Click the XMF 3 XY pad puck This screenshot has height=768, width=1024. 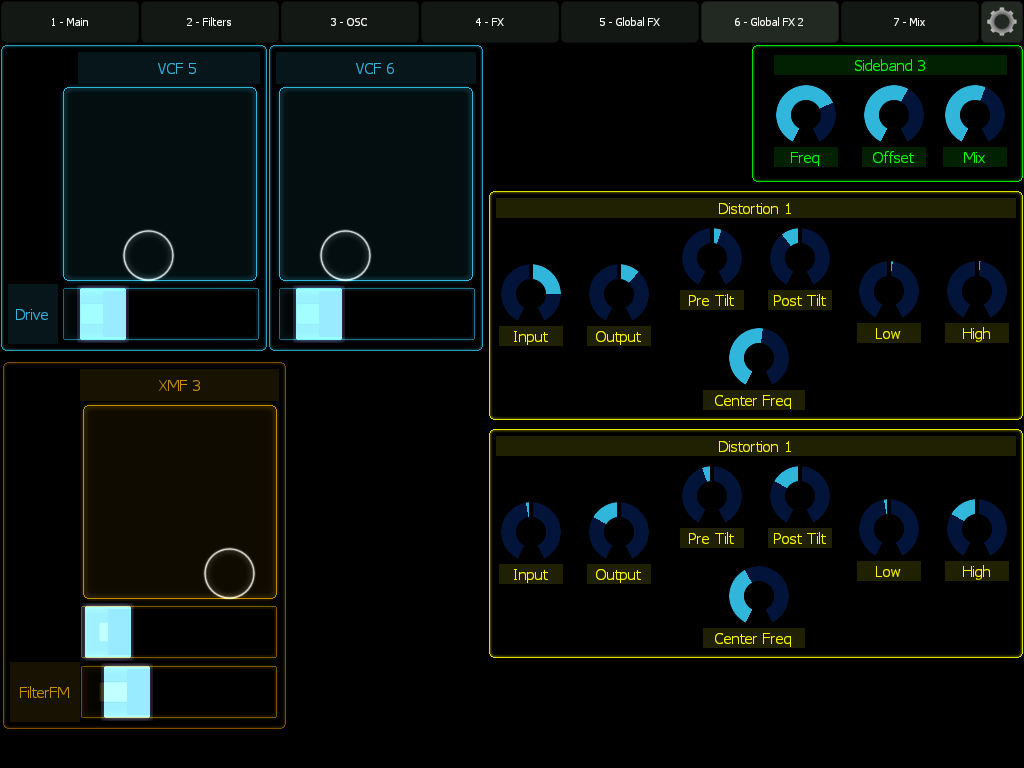click(x=229, y=573)
